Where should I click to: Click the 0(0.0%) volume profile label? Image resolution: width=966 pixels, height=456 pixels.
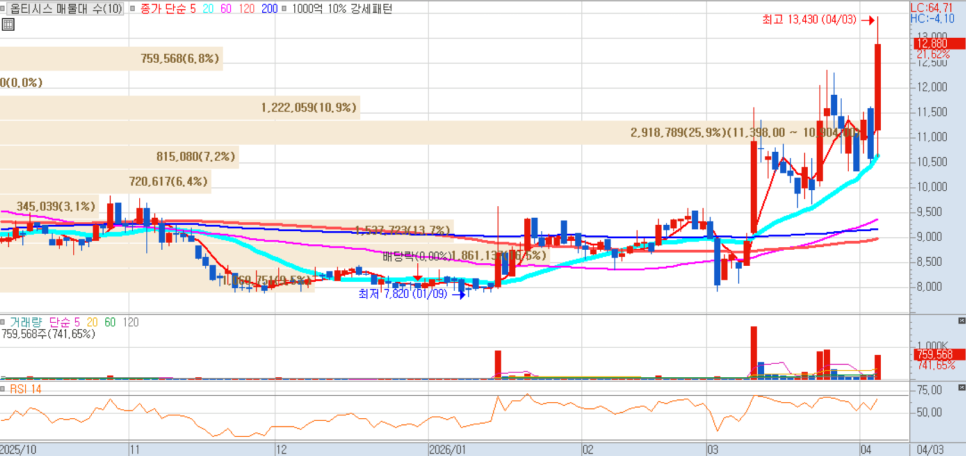coord(21,83)
